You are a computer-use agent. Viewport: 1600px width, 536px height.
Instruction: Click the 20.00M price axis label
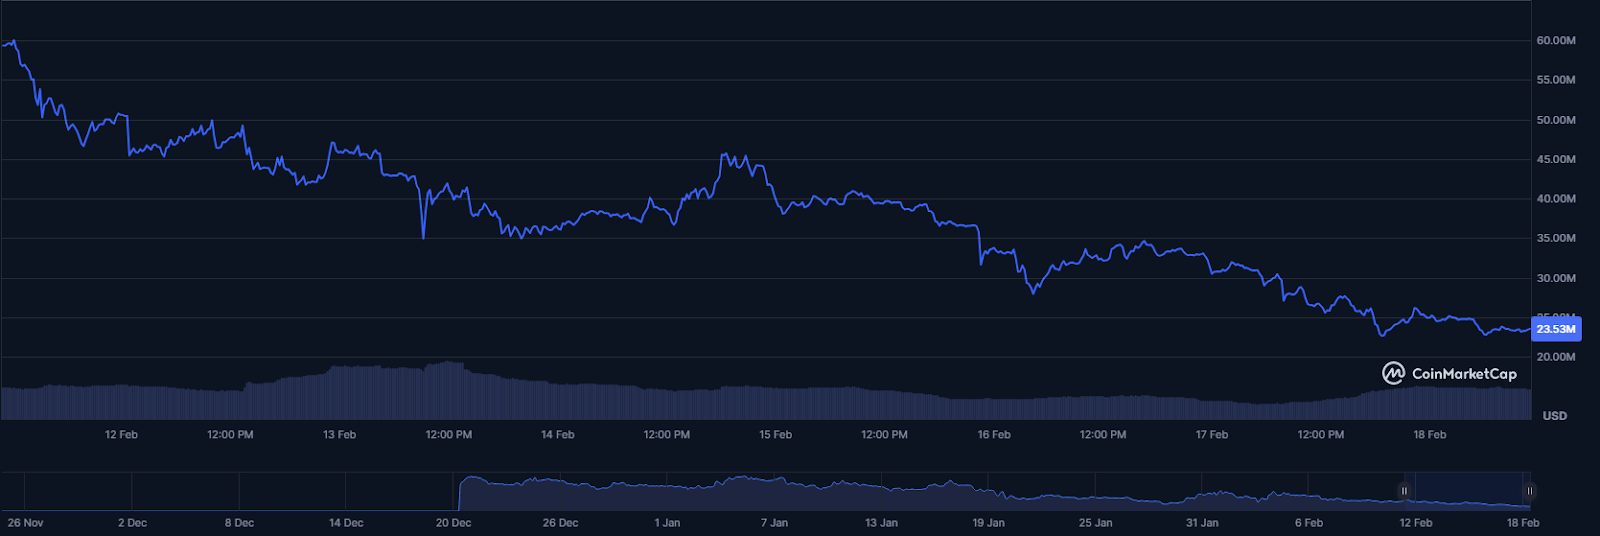click(1556, 357)
